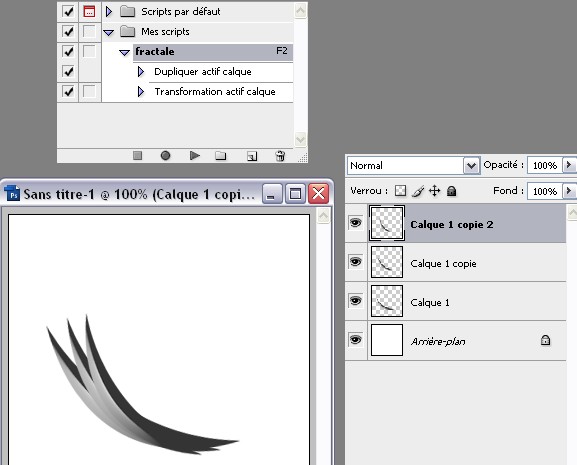Hide the Calque 1 copie 2 layer
Viewport: 577px width, 465px height.
pos(355,223)
